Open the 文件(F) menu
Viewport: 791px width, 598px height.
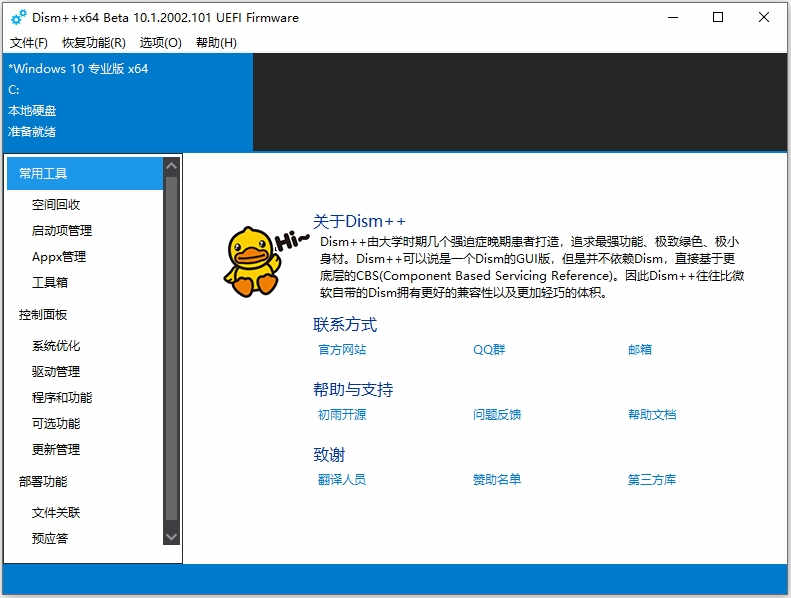[x=29, y=43]
